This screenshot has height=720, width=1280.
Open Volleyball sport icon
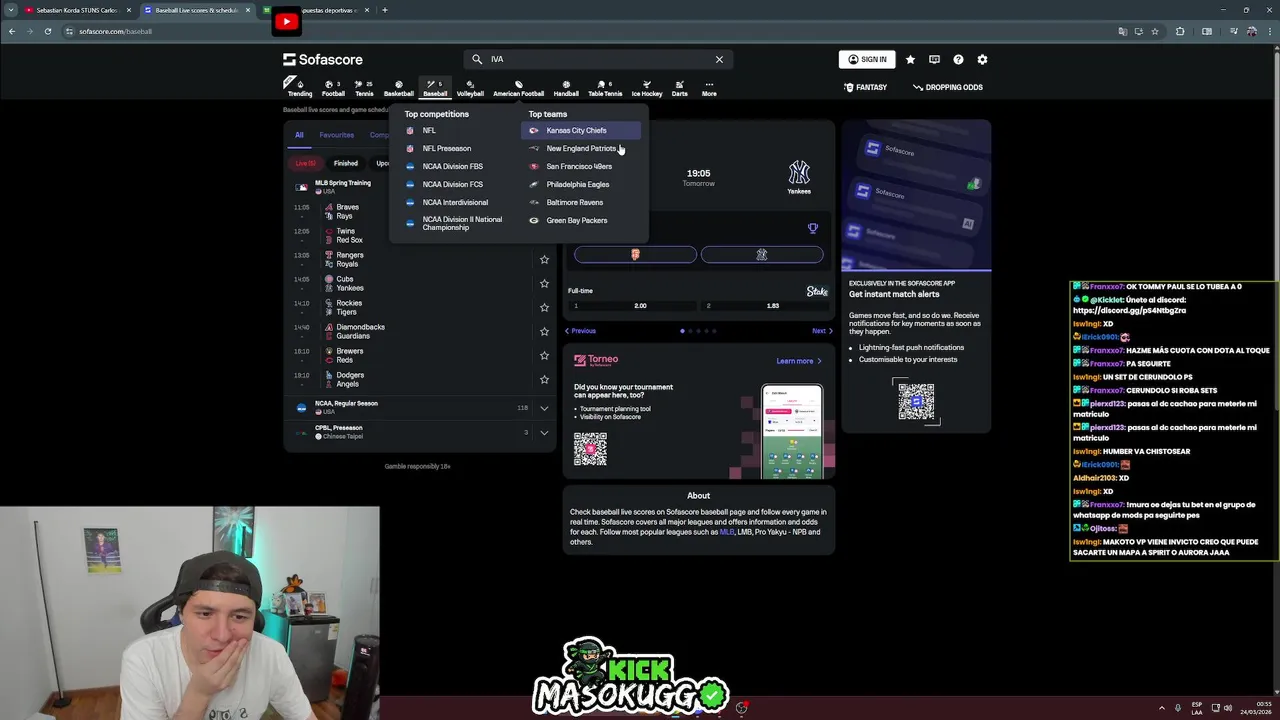[x=470, y=88]
